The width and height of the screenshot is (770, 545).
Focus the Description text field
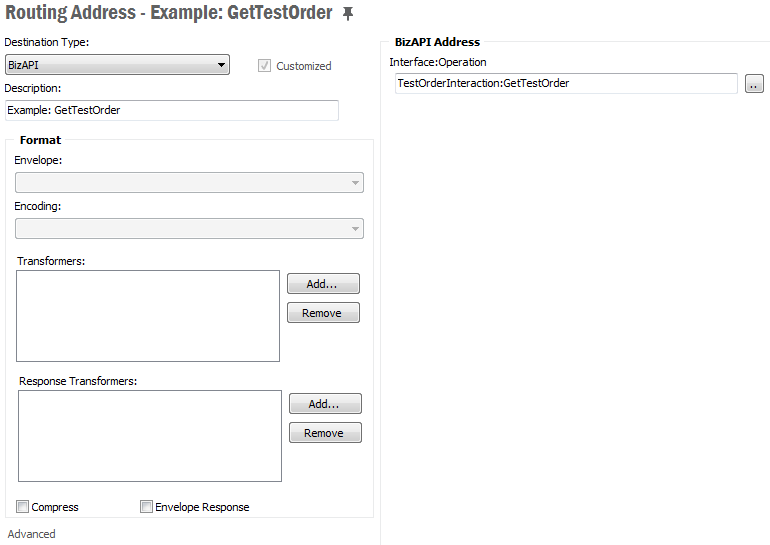171,110
